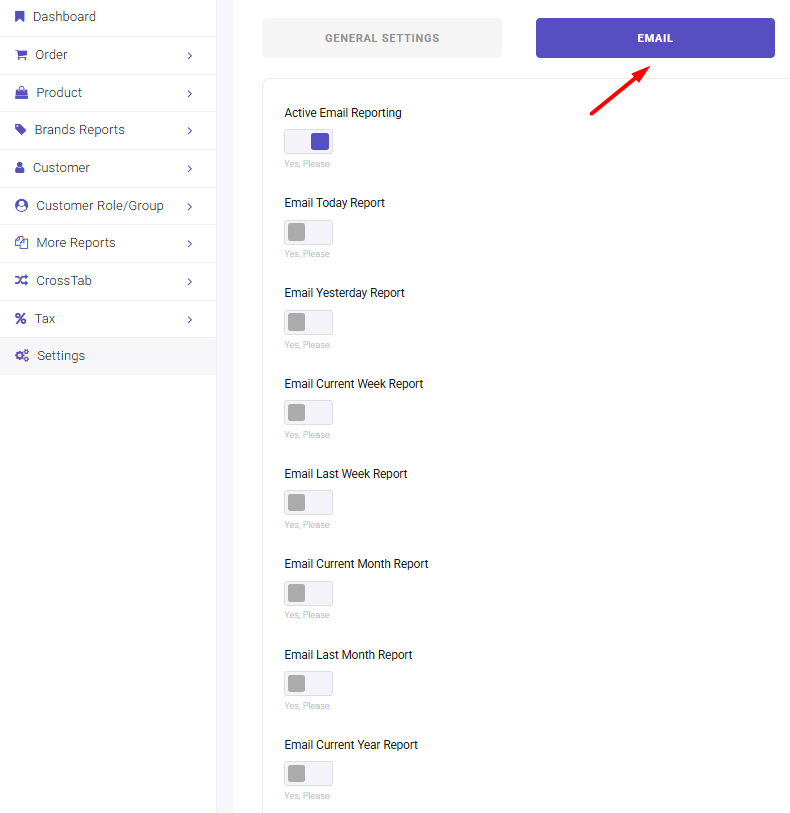Image resolution: width=790 pixels, height=813 pixels.
Task: Expand the Tax submenu chevron
Action: [x=190, y=320]
